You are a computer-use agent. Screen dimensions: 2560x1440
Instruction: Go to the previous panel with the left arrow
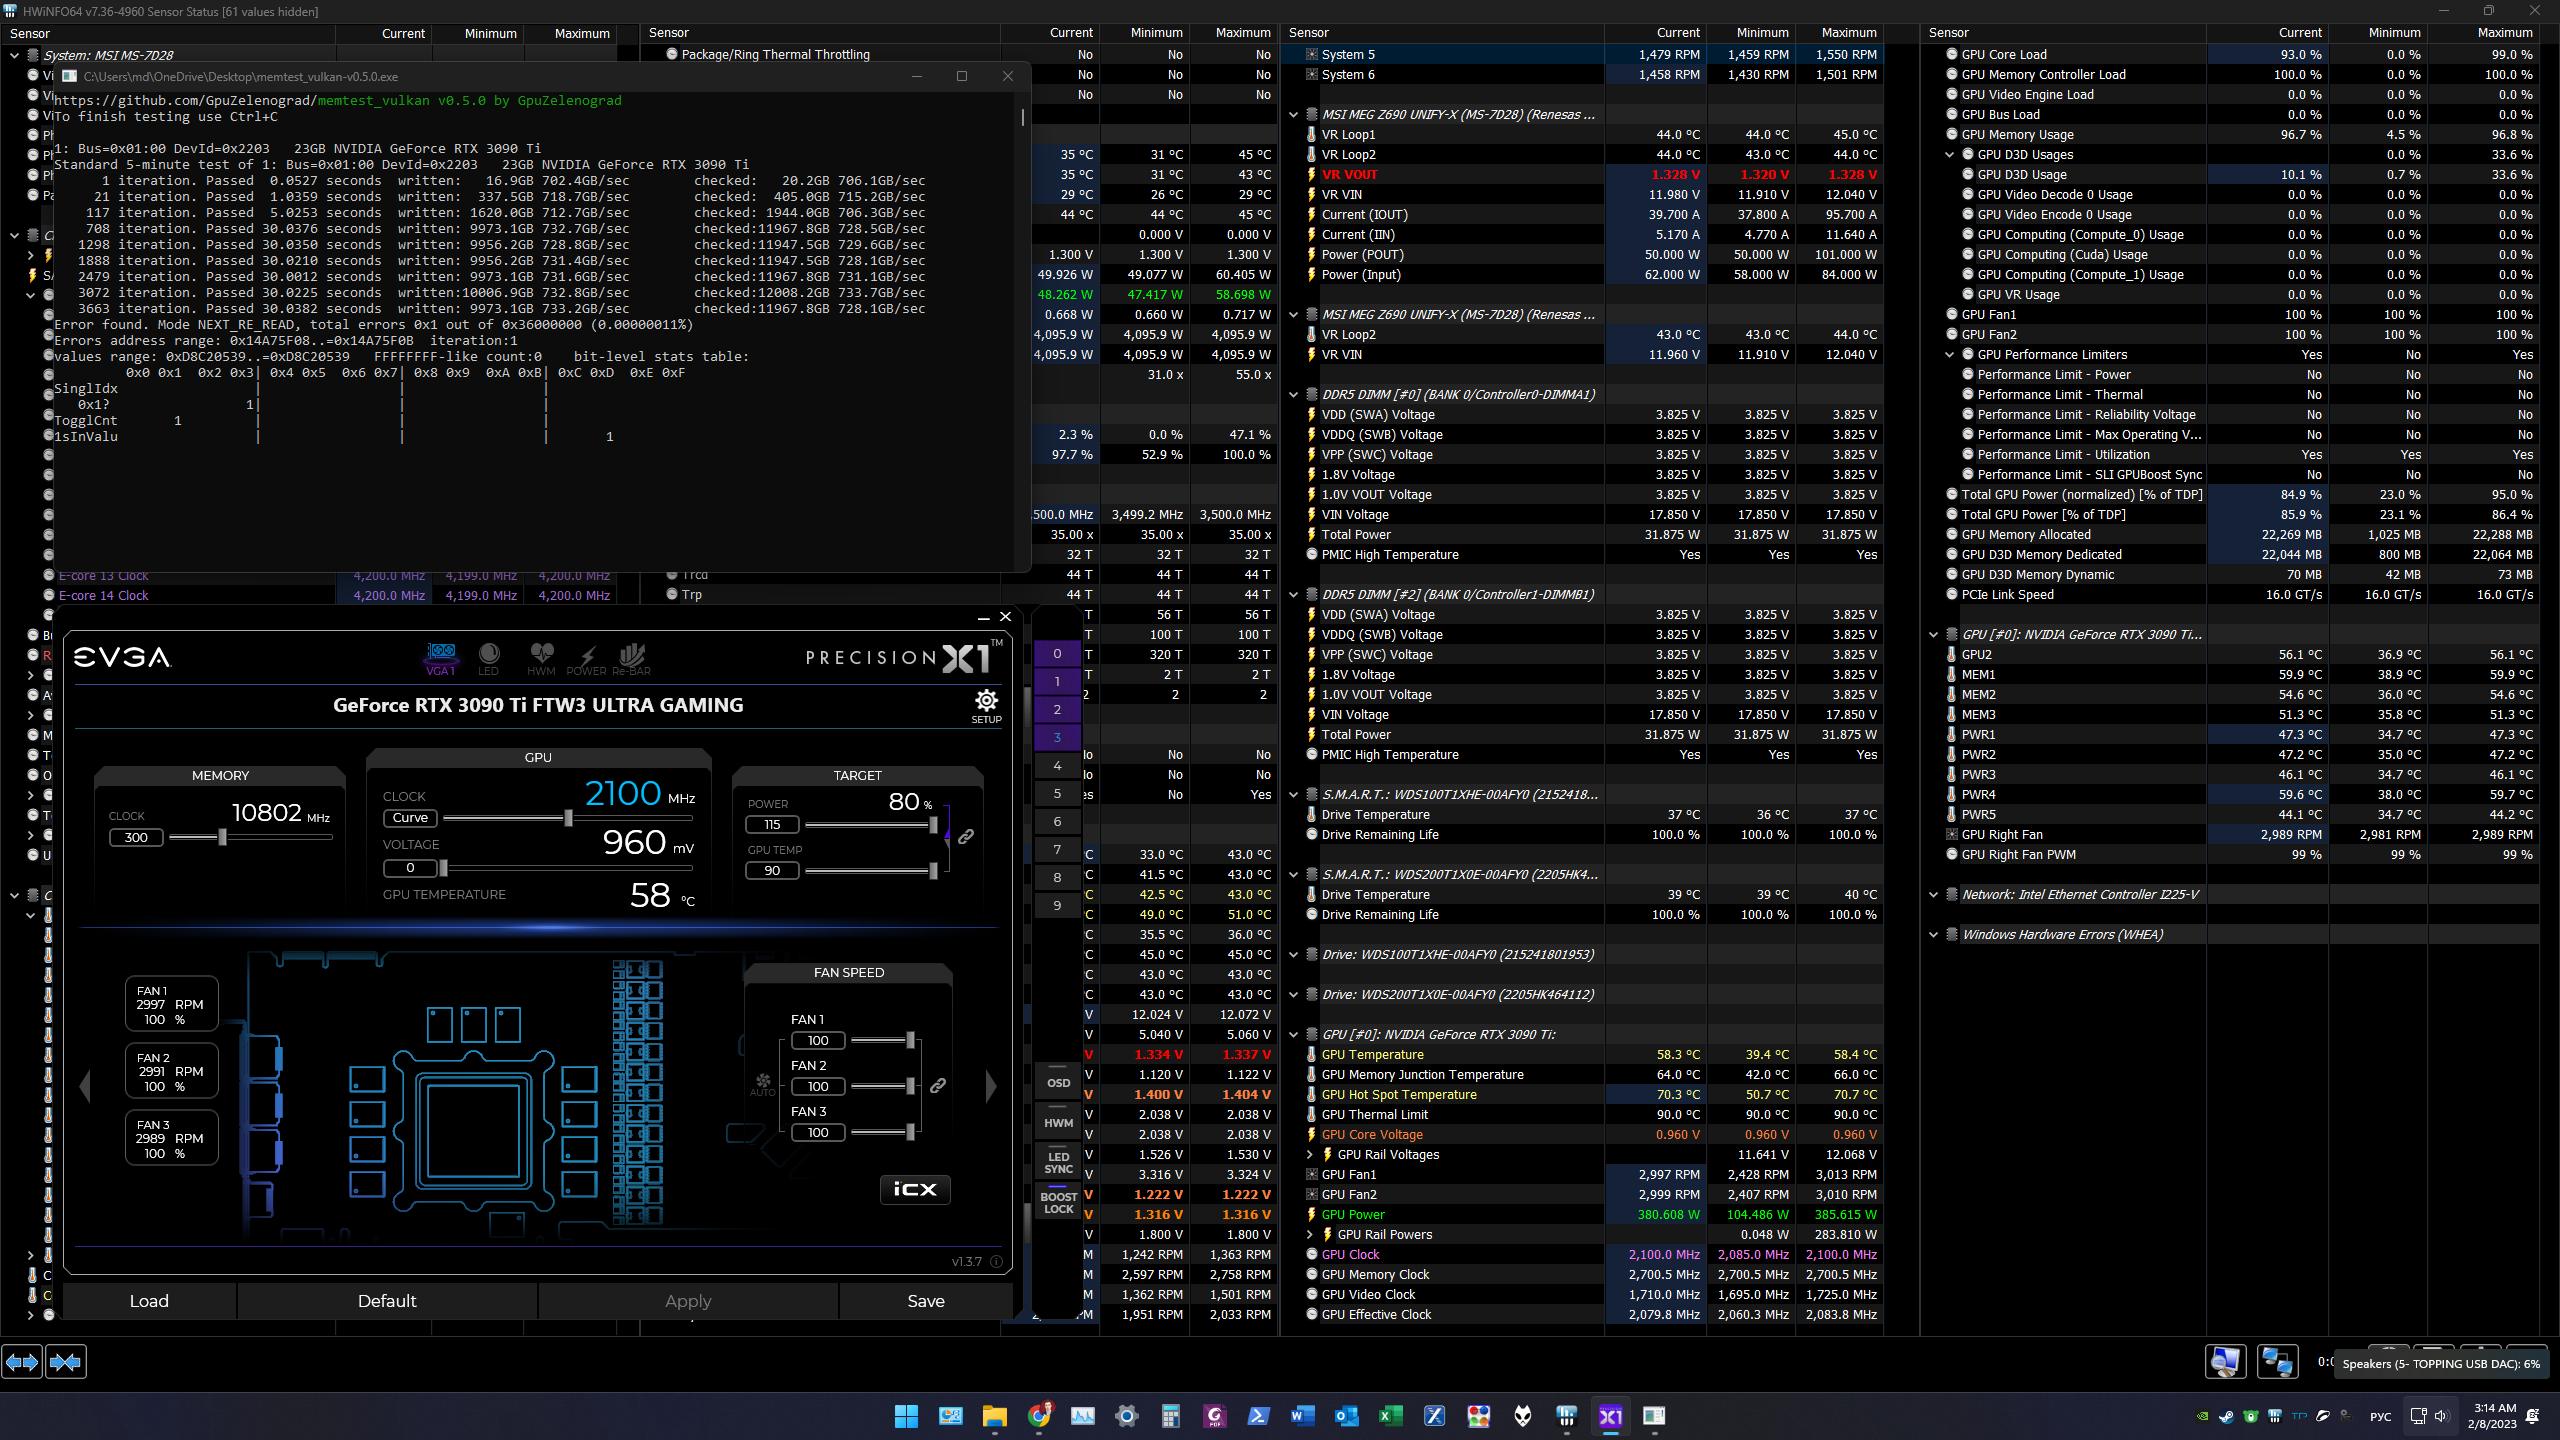tap(85, 1086)
